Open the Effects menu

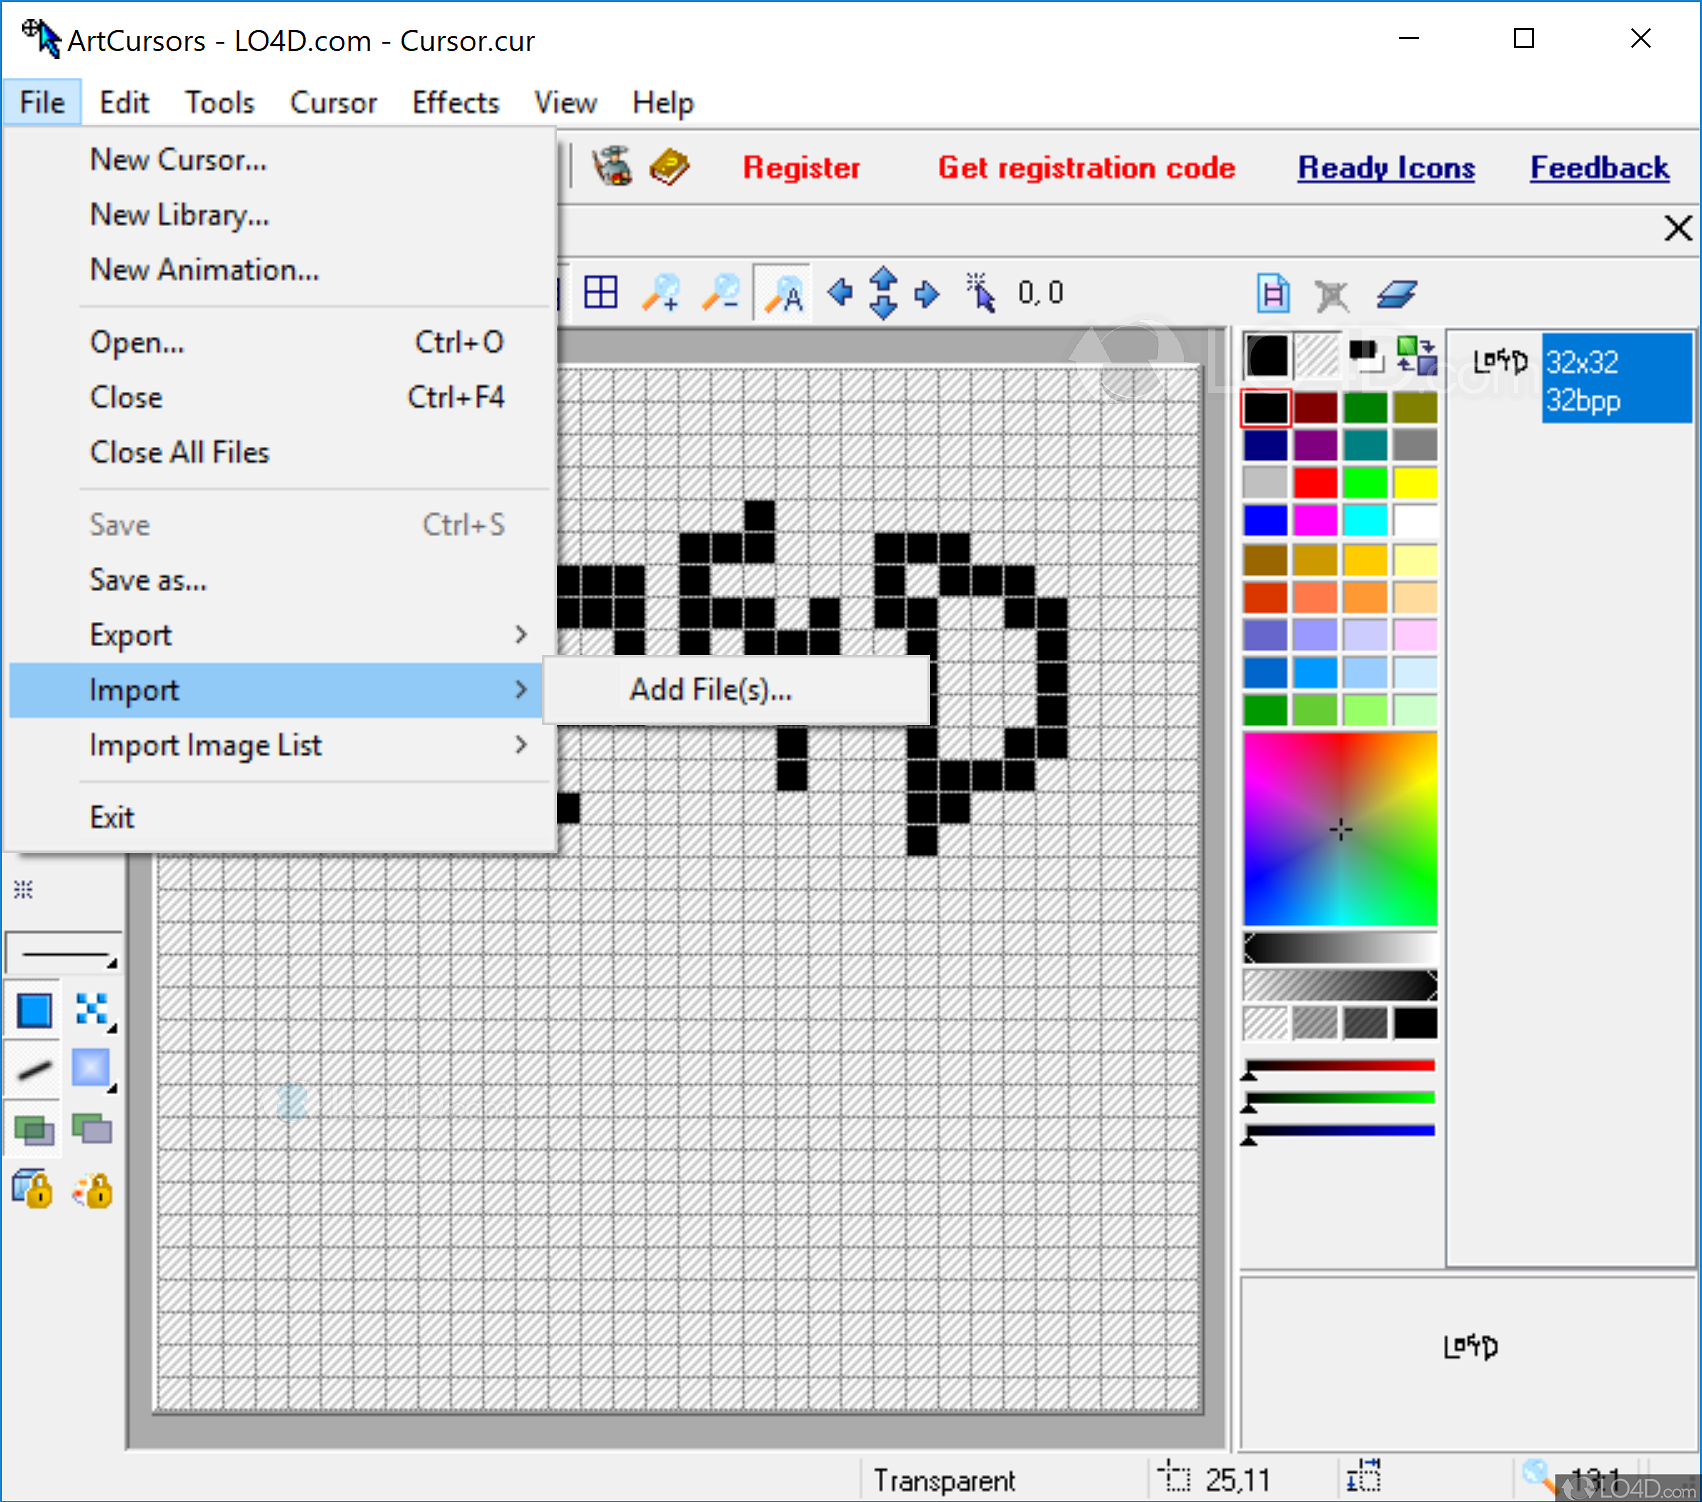(455, 101)
